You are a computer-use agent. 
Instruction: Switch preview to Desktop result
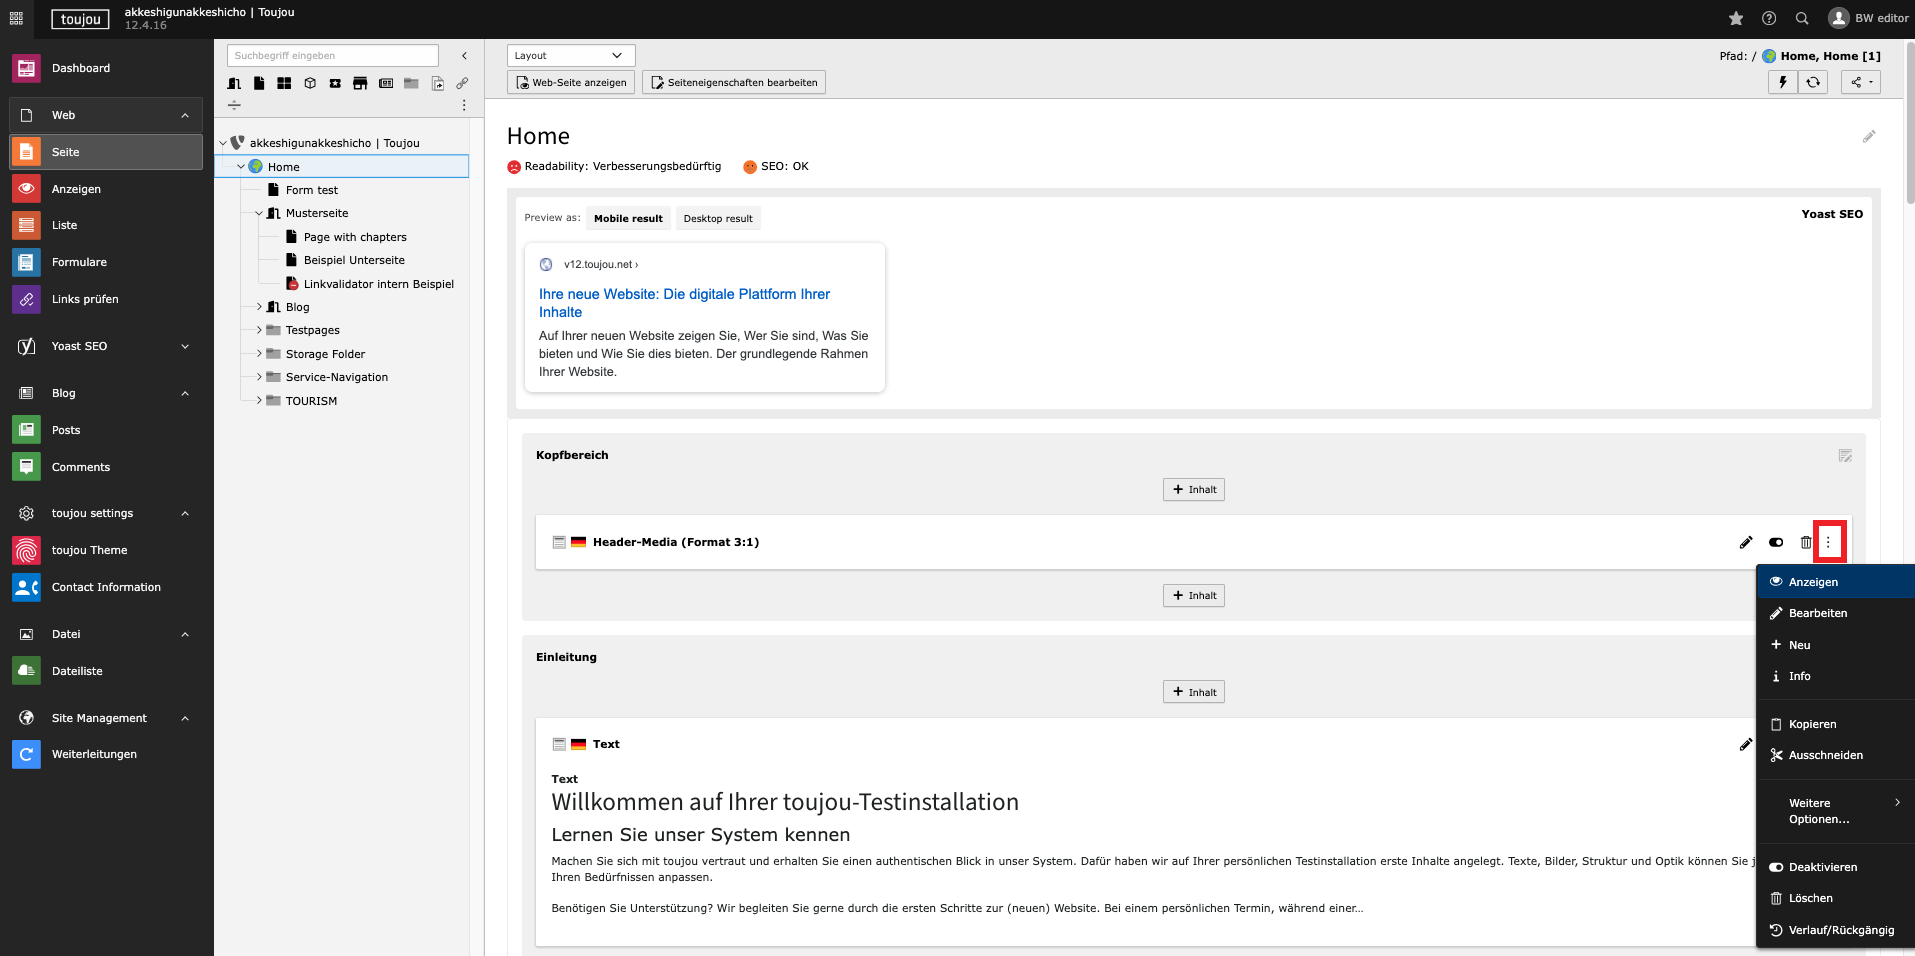[x=717, y=218]
